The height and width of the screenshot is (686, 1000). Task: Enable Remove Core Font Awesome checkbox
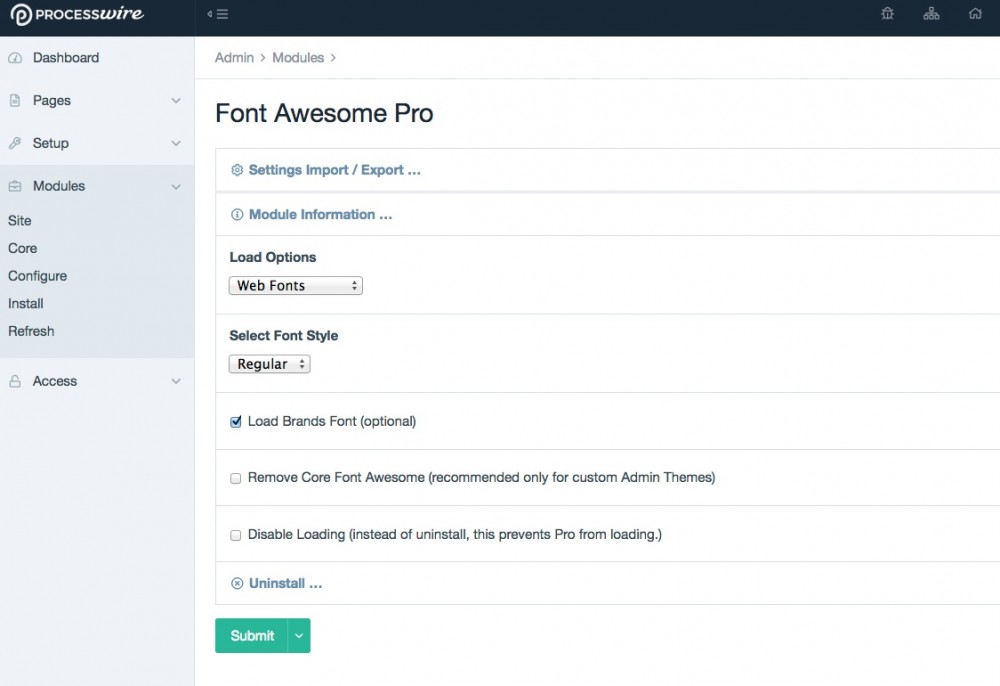pos(236,478)
